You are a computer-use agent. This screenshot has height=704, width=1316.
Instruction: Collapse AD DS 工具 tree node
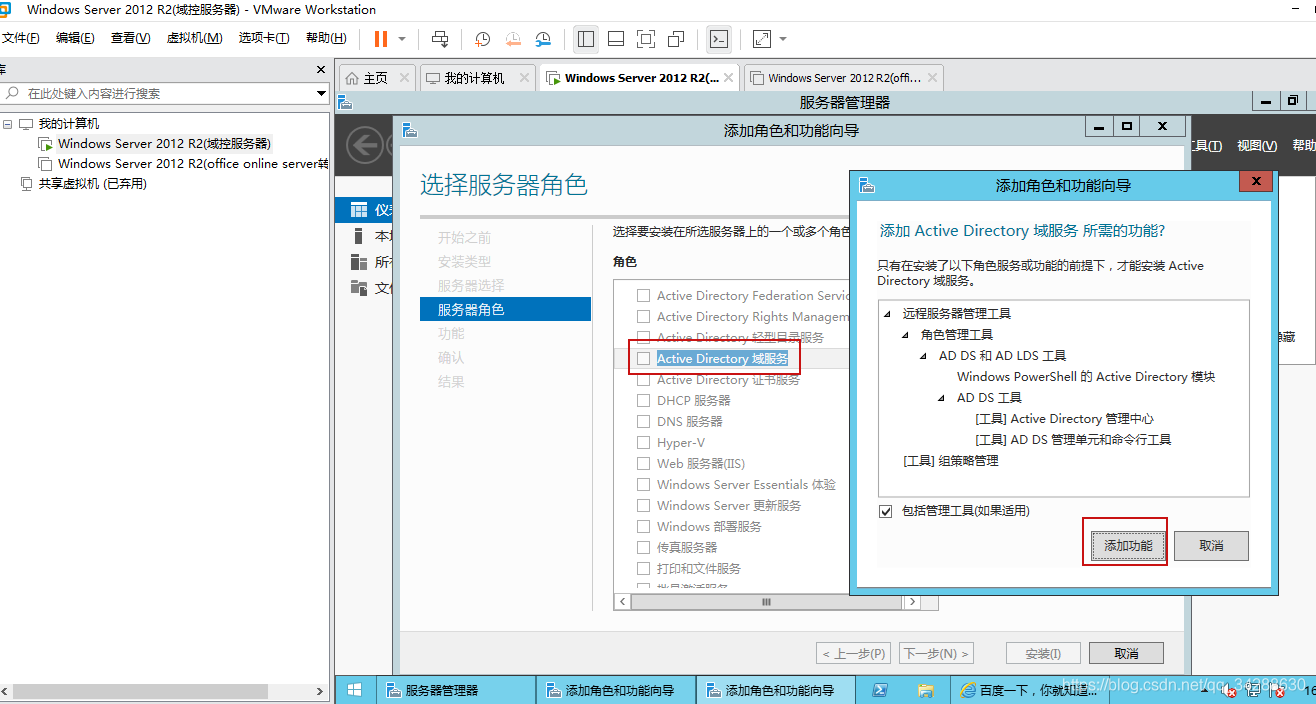tap(942, 398)
